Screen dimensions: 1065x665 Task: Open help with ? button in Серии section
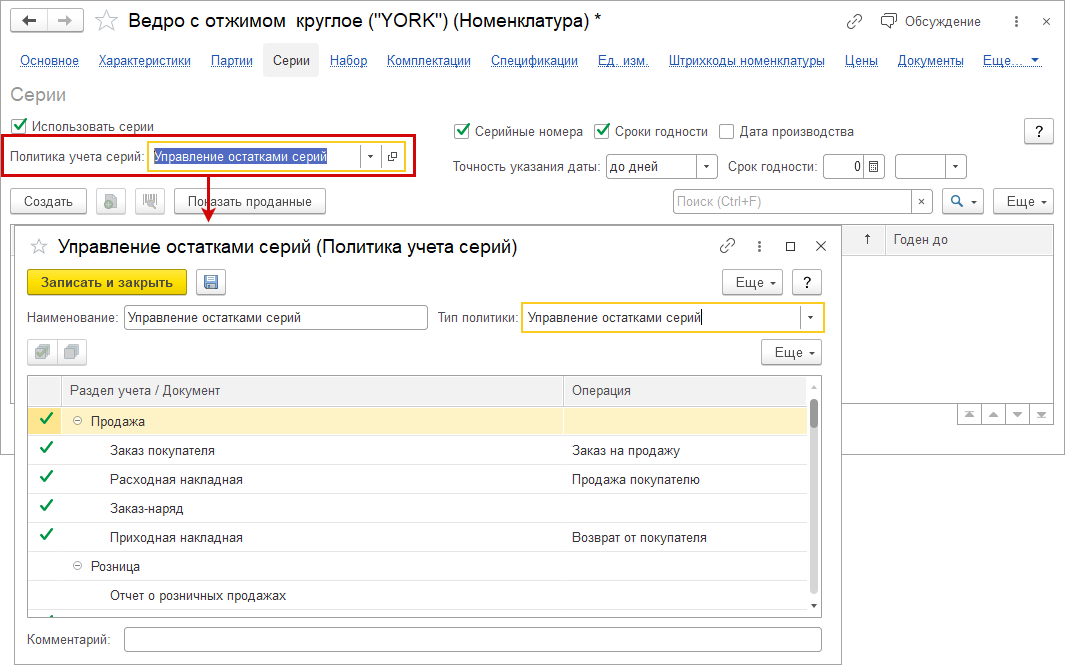pyautogui.click(x=1039, y=132)
